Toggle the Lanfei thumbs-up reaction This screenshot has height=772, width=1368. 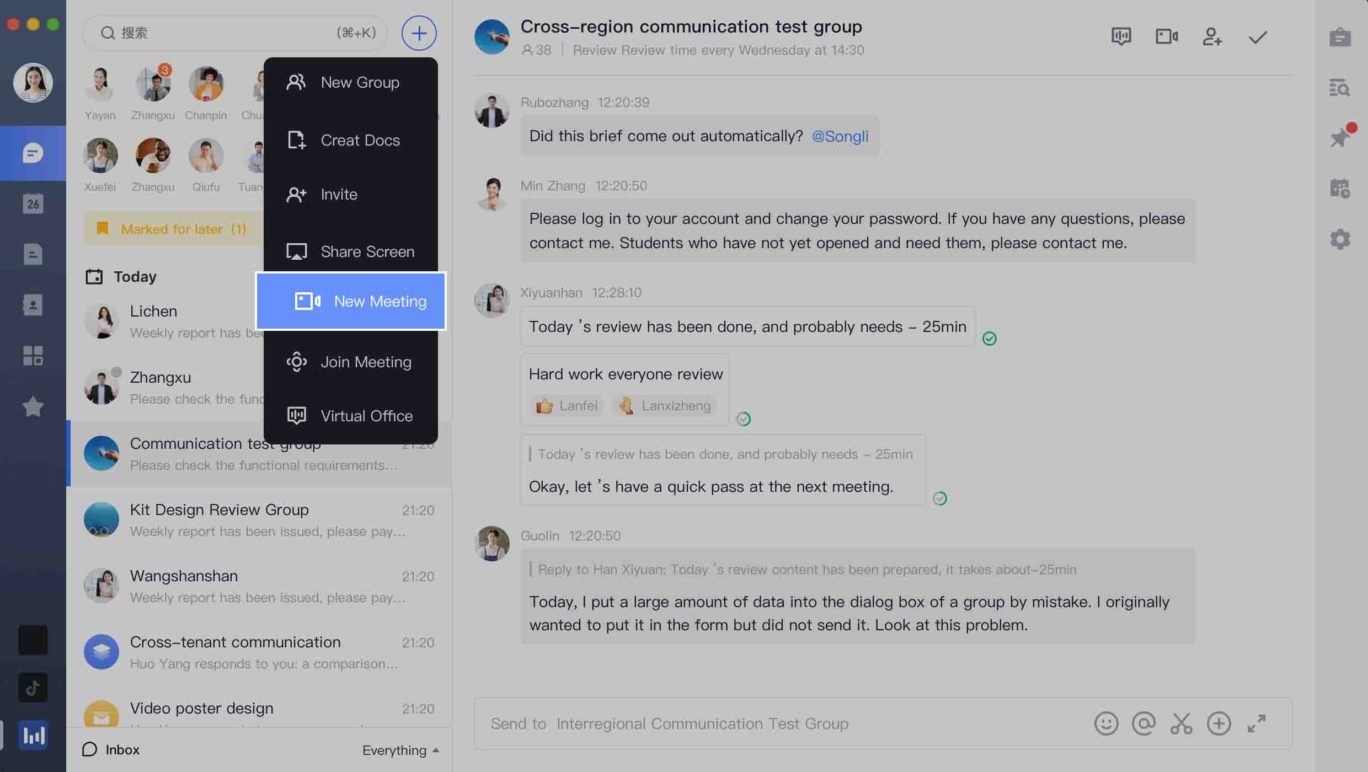click(567, 406)
